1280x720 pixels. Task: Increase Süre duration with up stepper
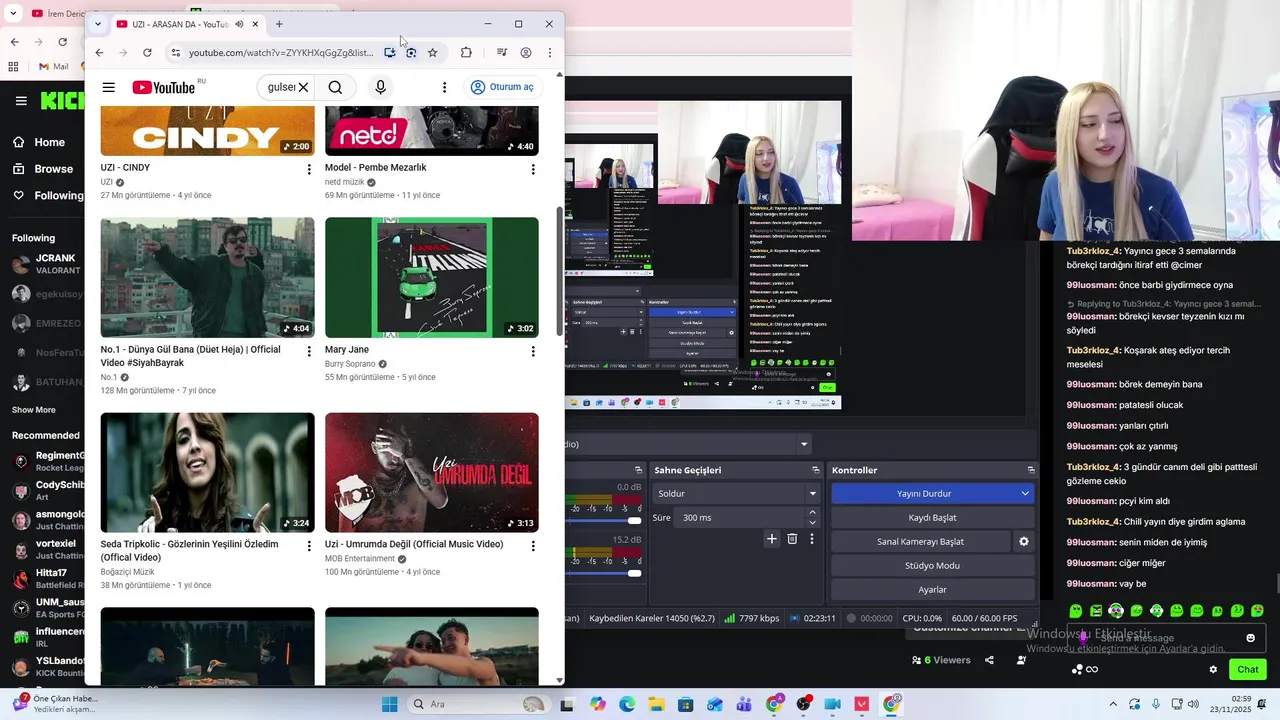812,512
